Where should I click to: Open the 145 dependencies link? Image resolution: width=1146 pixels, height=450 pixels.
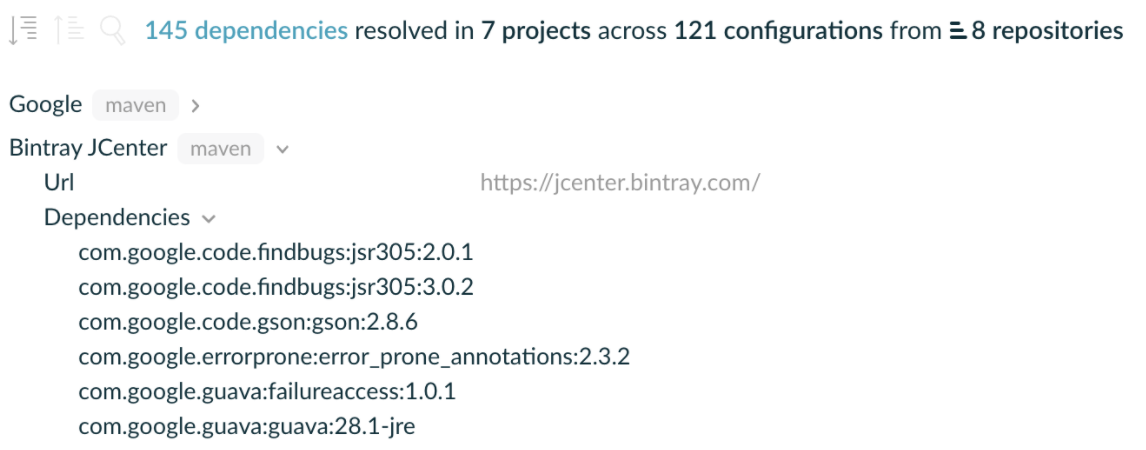pyautogui.click(x=246, y=32)
